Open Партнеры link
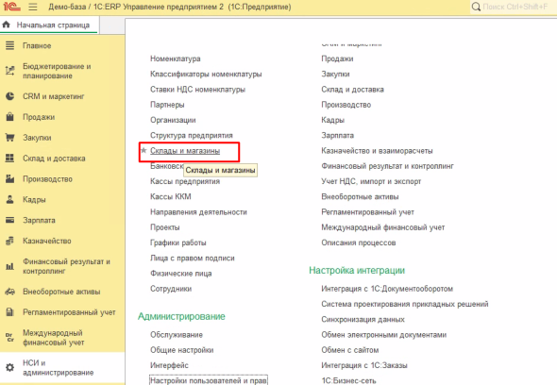Viewport: 557px width, 385px height. click(167, 105)
